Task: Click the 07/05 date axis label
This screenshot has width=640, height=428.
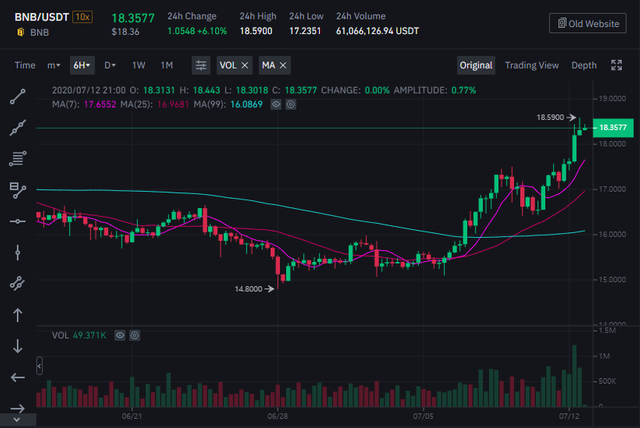Action: 423,416
